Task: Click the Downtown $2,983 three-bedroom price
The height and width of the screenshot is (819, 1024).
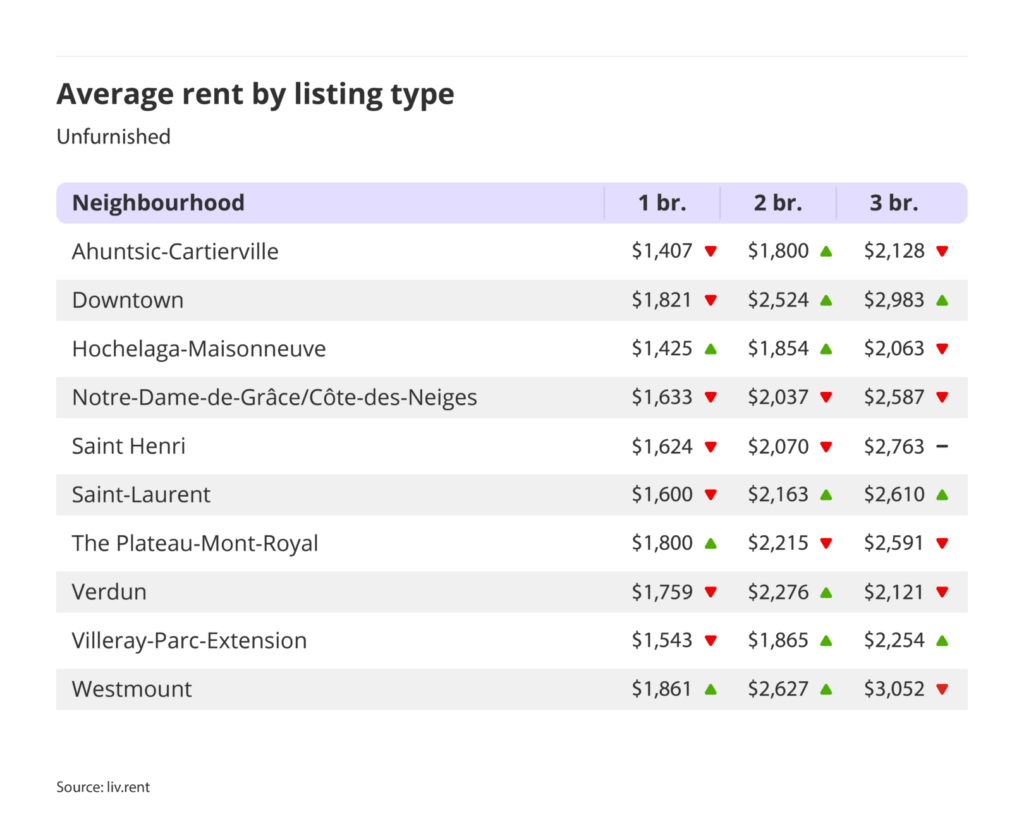Action: pyautogui.click(x=894, y=300)
